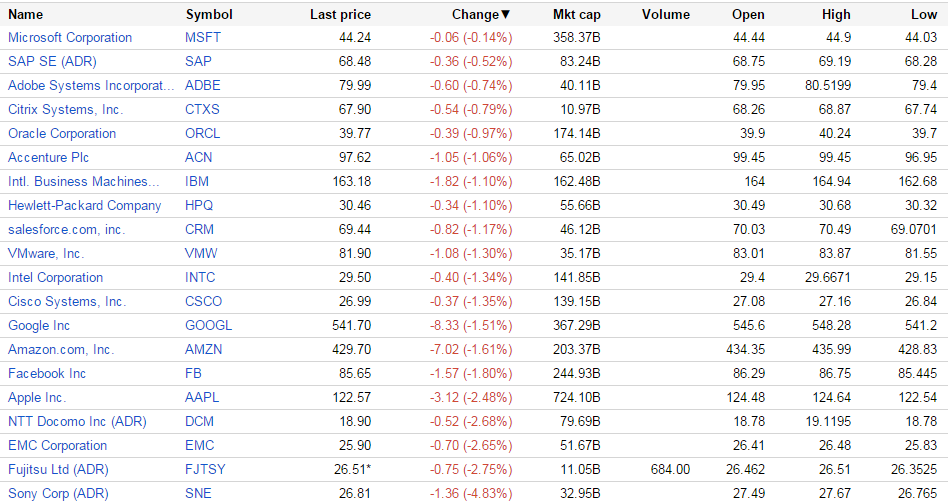Sort by the Change column arrow

click(506, 15)
